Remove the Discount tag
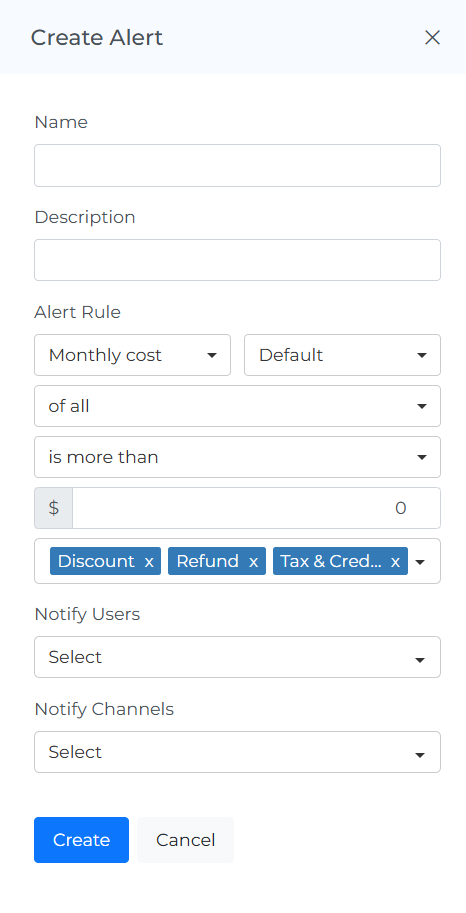 click(149, 561)
